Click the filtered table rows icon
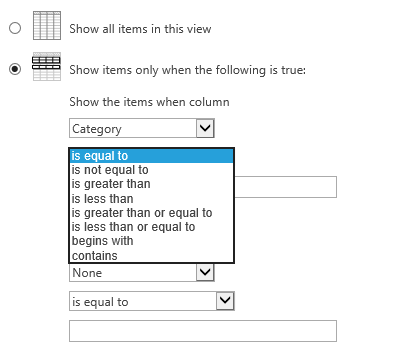 (x=47, y=66)
